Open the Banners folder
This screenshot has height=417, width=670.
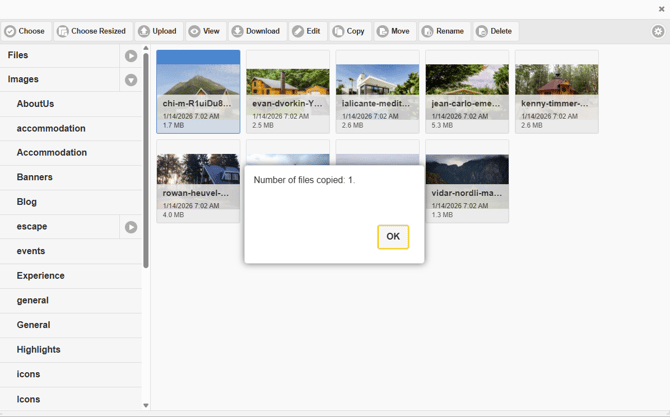(x=71, y=177)
